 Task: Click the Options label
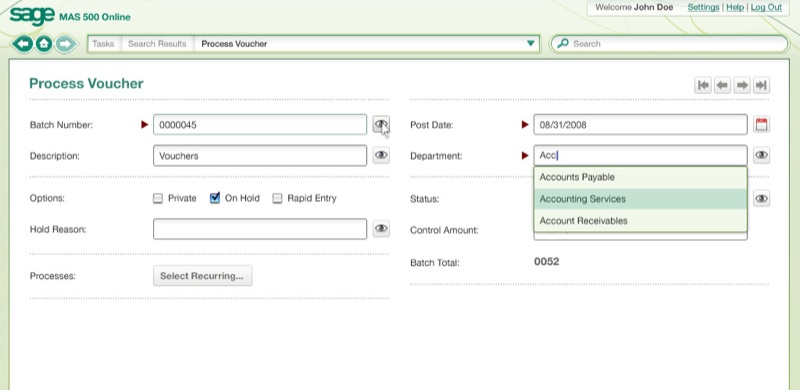pos(47,199)
